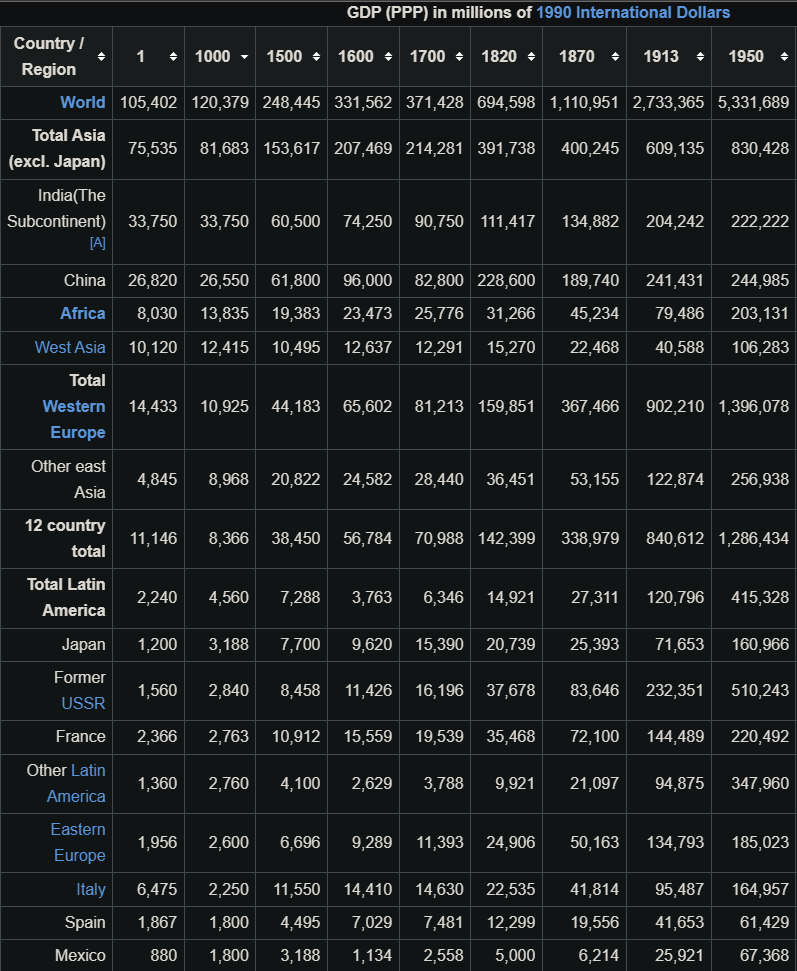
Task: Open the Eastern Europe link
Action: coord(78,842)
